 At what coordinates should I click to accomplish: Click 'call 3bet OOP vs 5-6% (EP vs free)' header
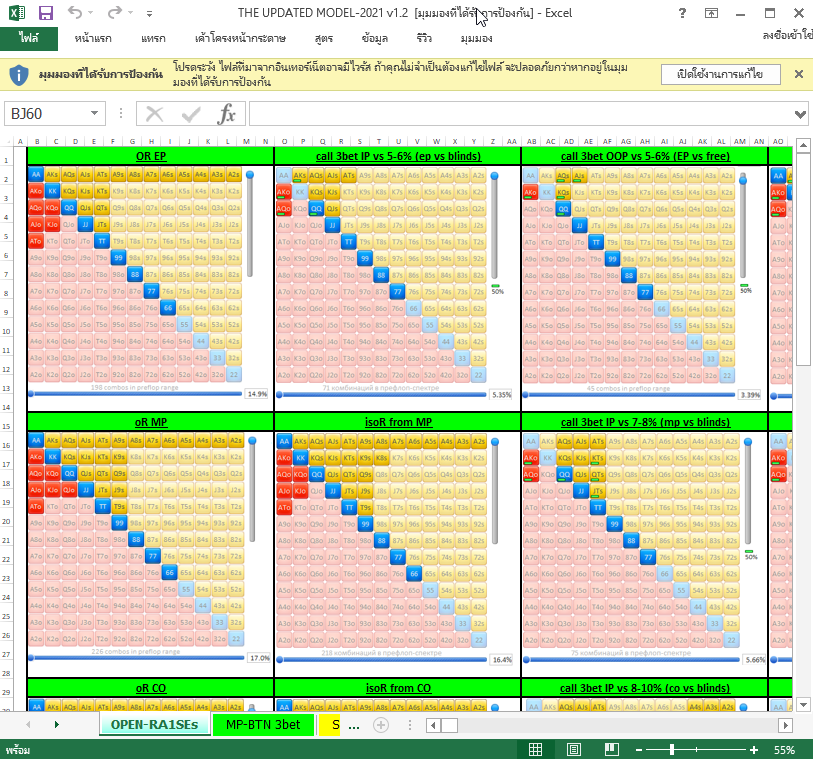tap(645, 156)
